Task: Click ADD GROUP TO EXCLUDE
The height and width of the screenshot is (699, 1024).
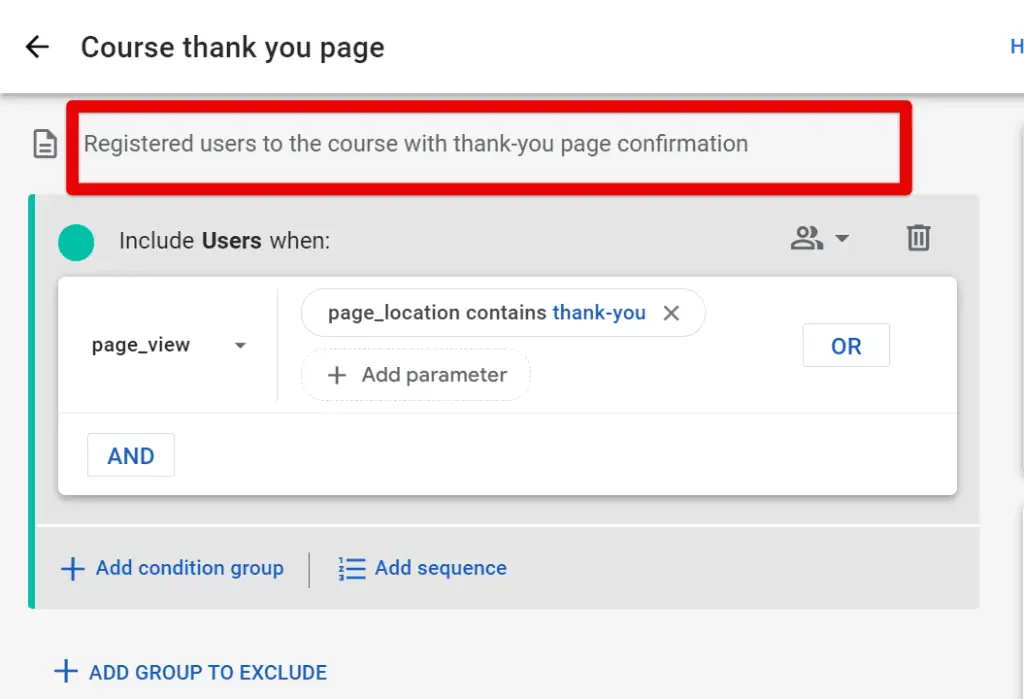Action: click(190, 672)
